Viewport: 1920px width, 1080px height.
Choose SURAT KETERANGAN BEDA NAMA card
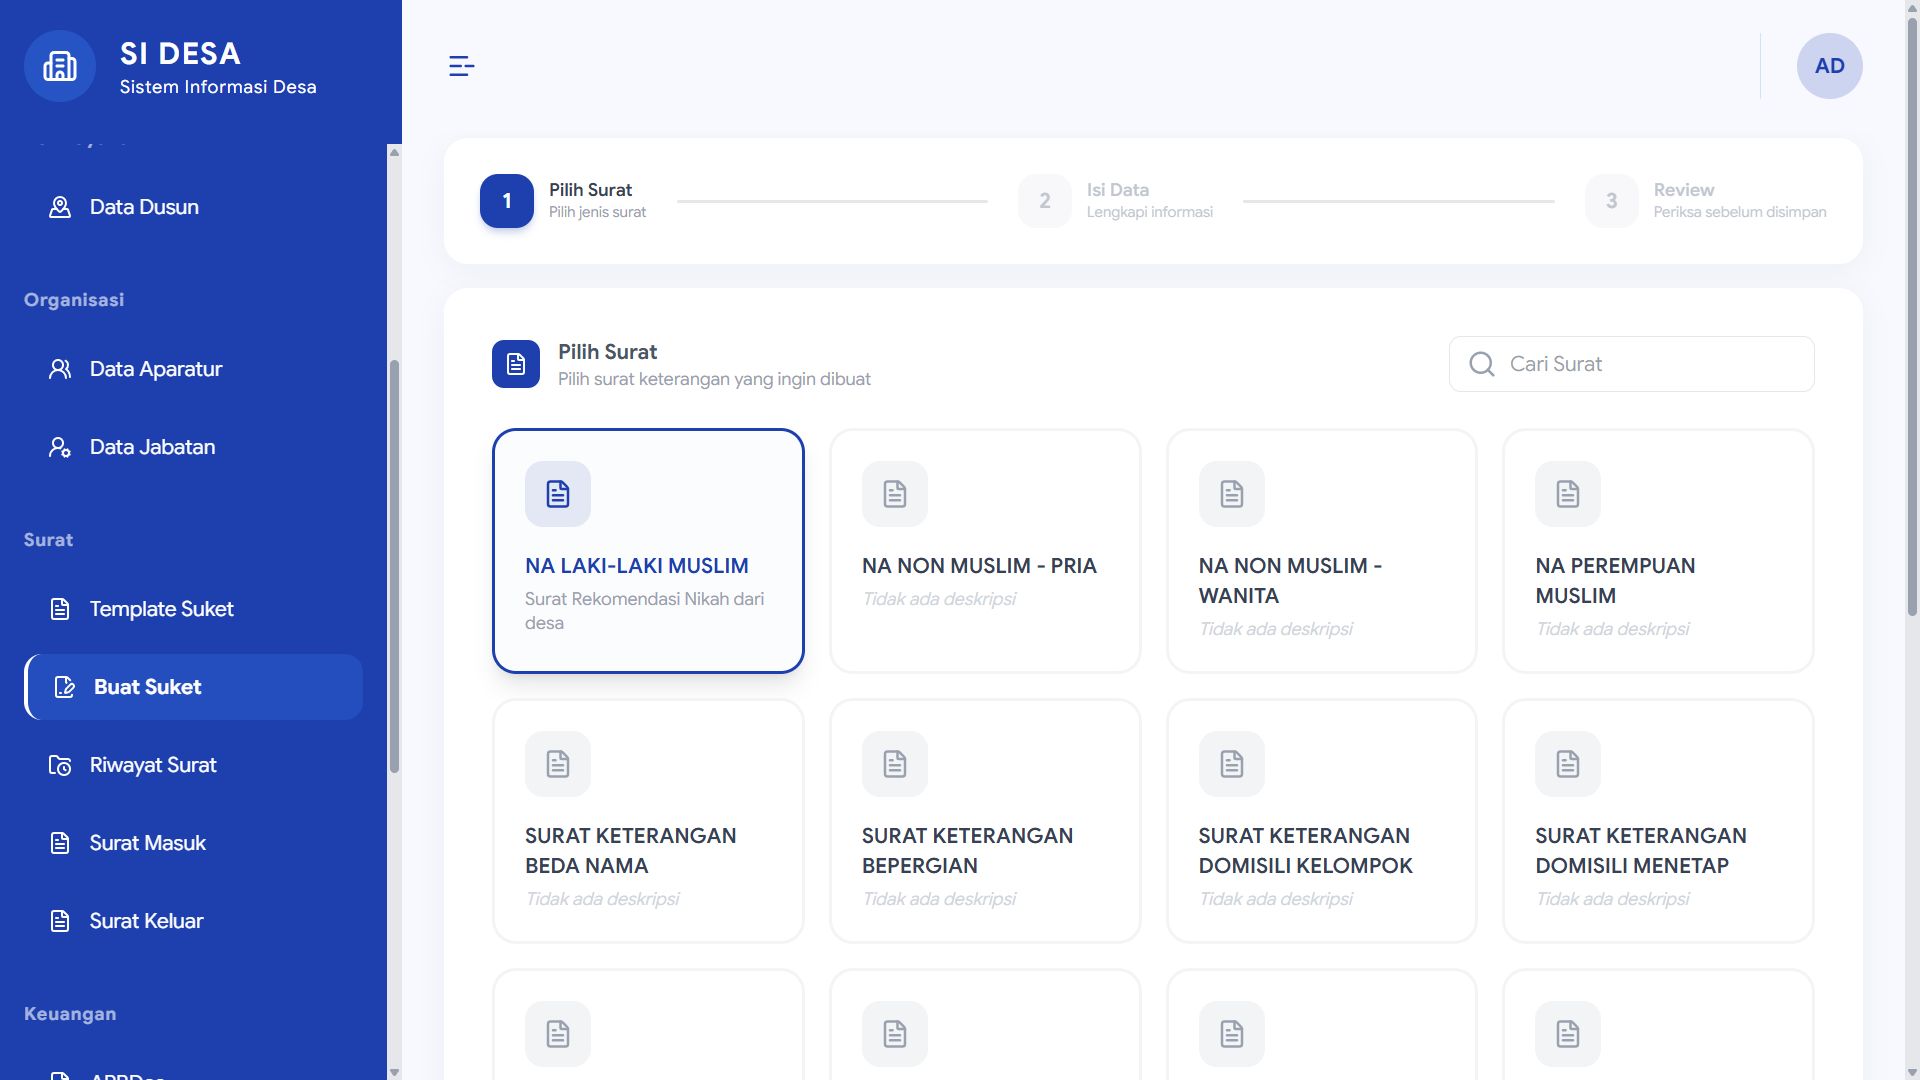[x=648, y=821]
